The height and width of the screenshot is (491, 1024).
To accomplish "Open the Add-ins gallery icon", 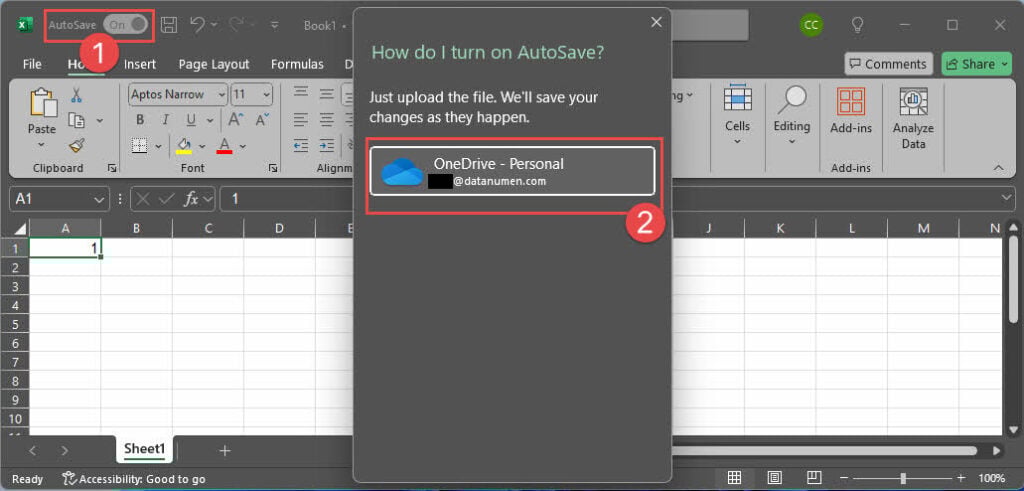I will point(850,110).
